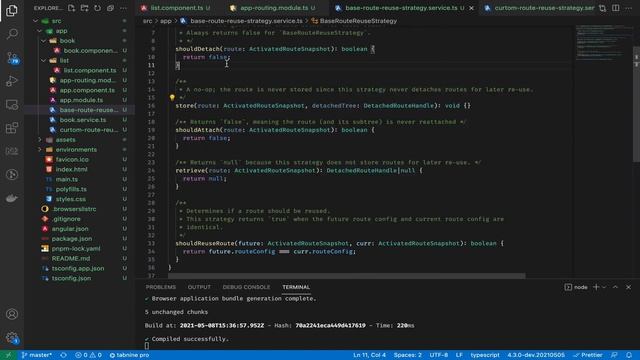
Task: Open book.service.ts in Explorer
Action: point(83,120)
